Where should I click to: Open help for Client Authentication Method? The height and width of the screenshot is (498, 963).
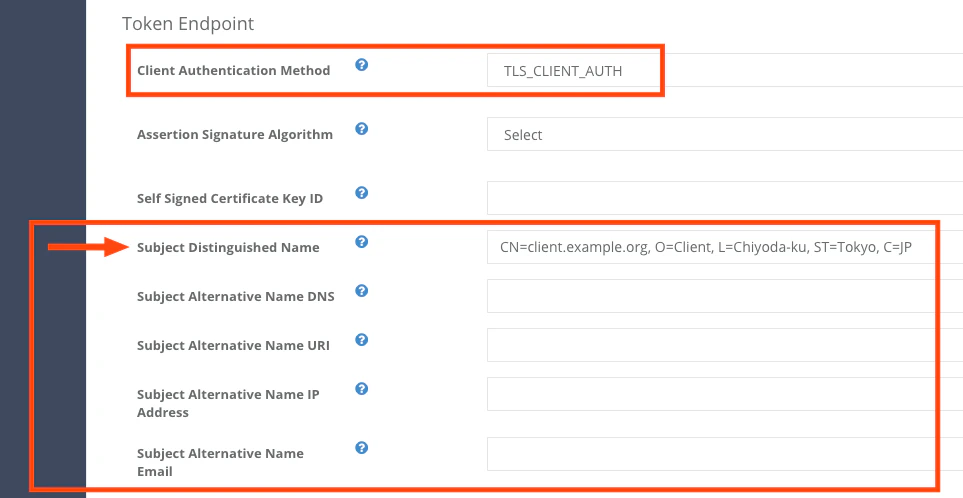[x=362, y=64]
